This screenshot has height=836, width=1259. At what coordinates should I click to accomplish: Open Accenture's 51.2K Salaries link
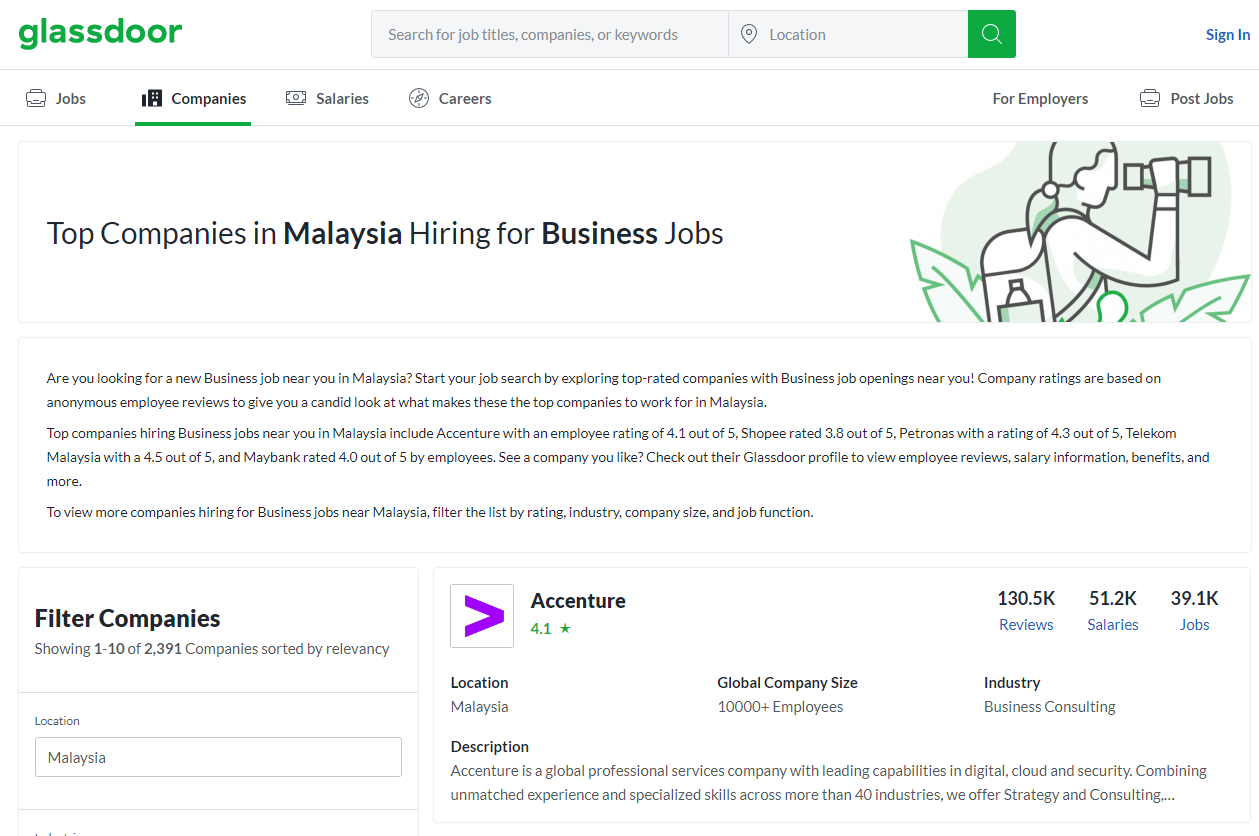[1113, 624]
